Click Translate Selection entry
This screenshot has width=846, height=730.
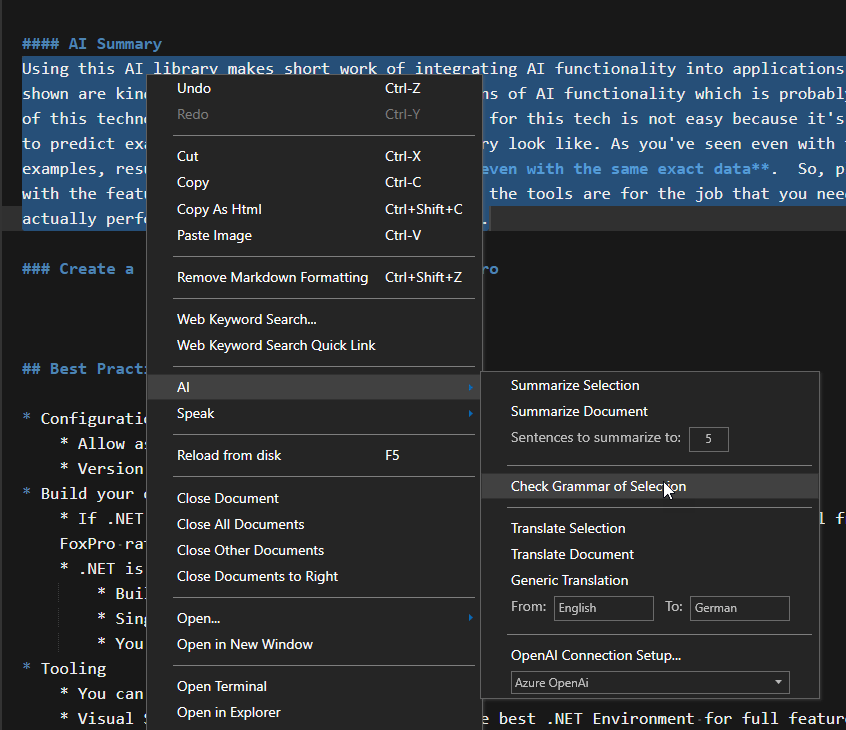(x=568, y=528)
